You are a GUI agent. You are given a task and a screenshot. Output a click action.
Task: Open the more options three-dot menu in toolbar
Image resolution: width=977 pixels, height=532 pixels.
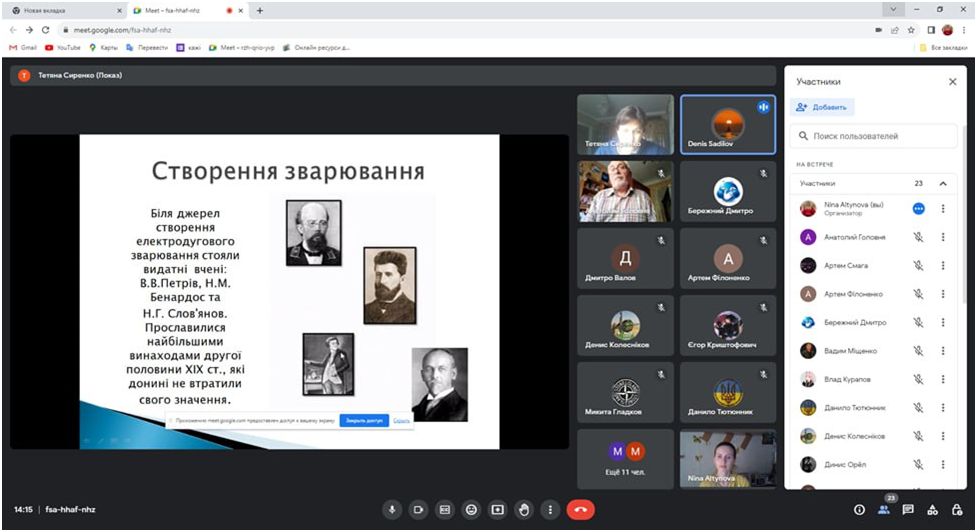tap(550, 510)
